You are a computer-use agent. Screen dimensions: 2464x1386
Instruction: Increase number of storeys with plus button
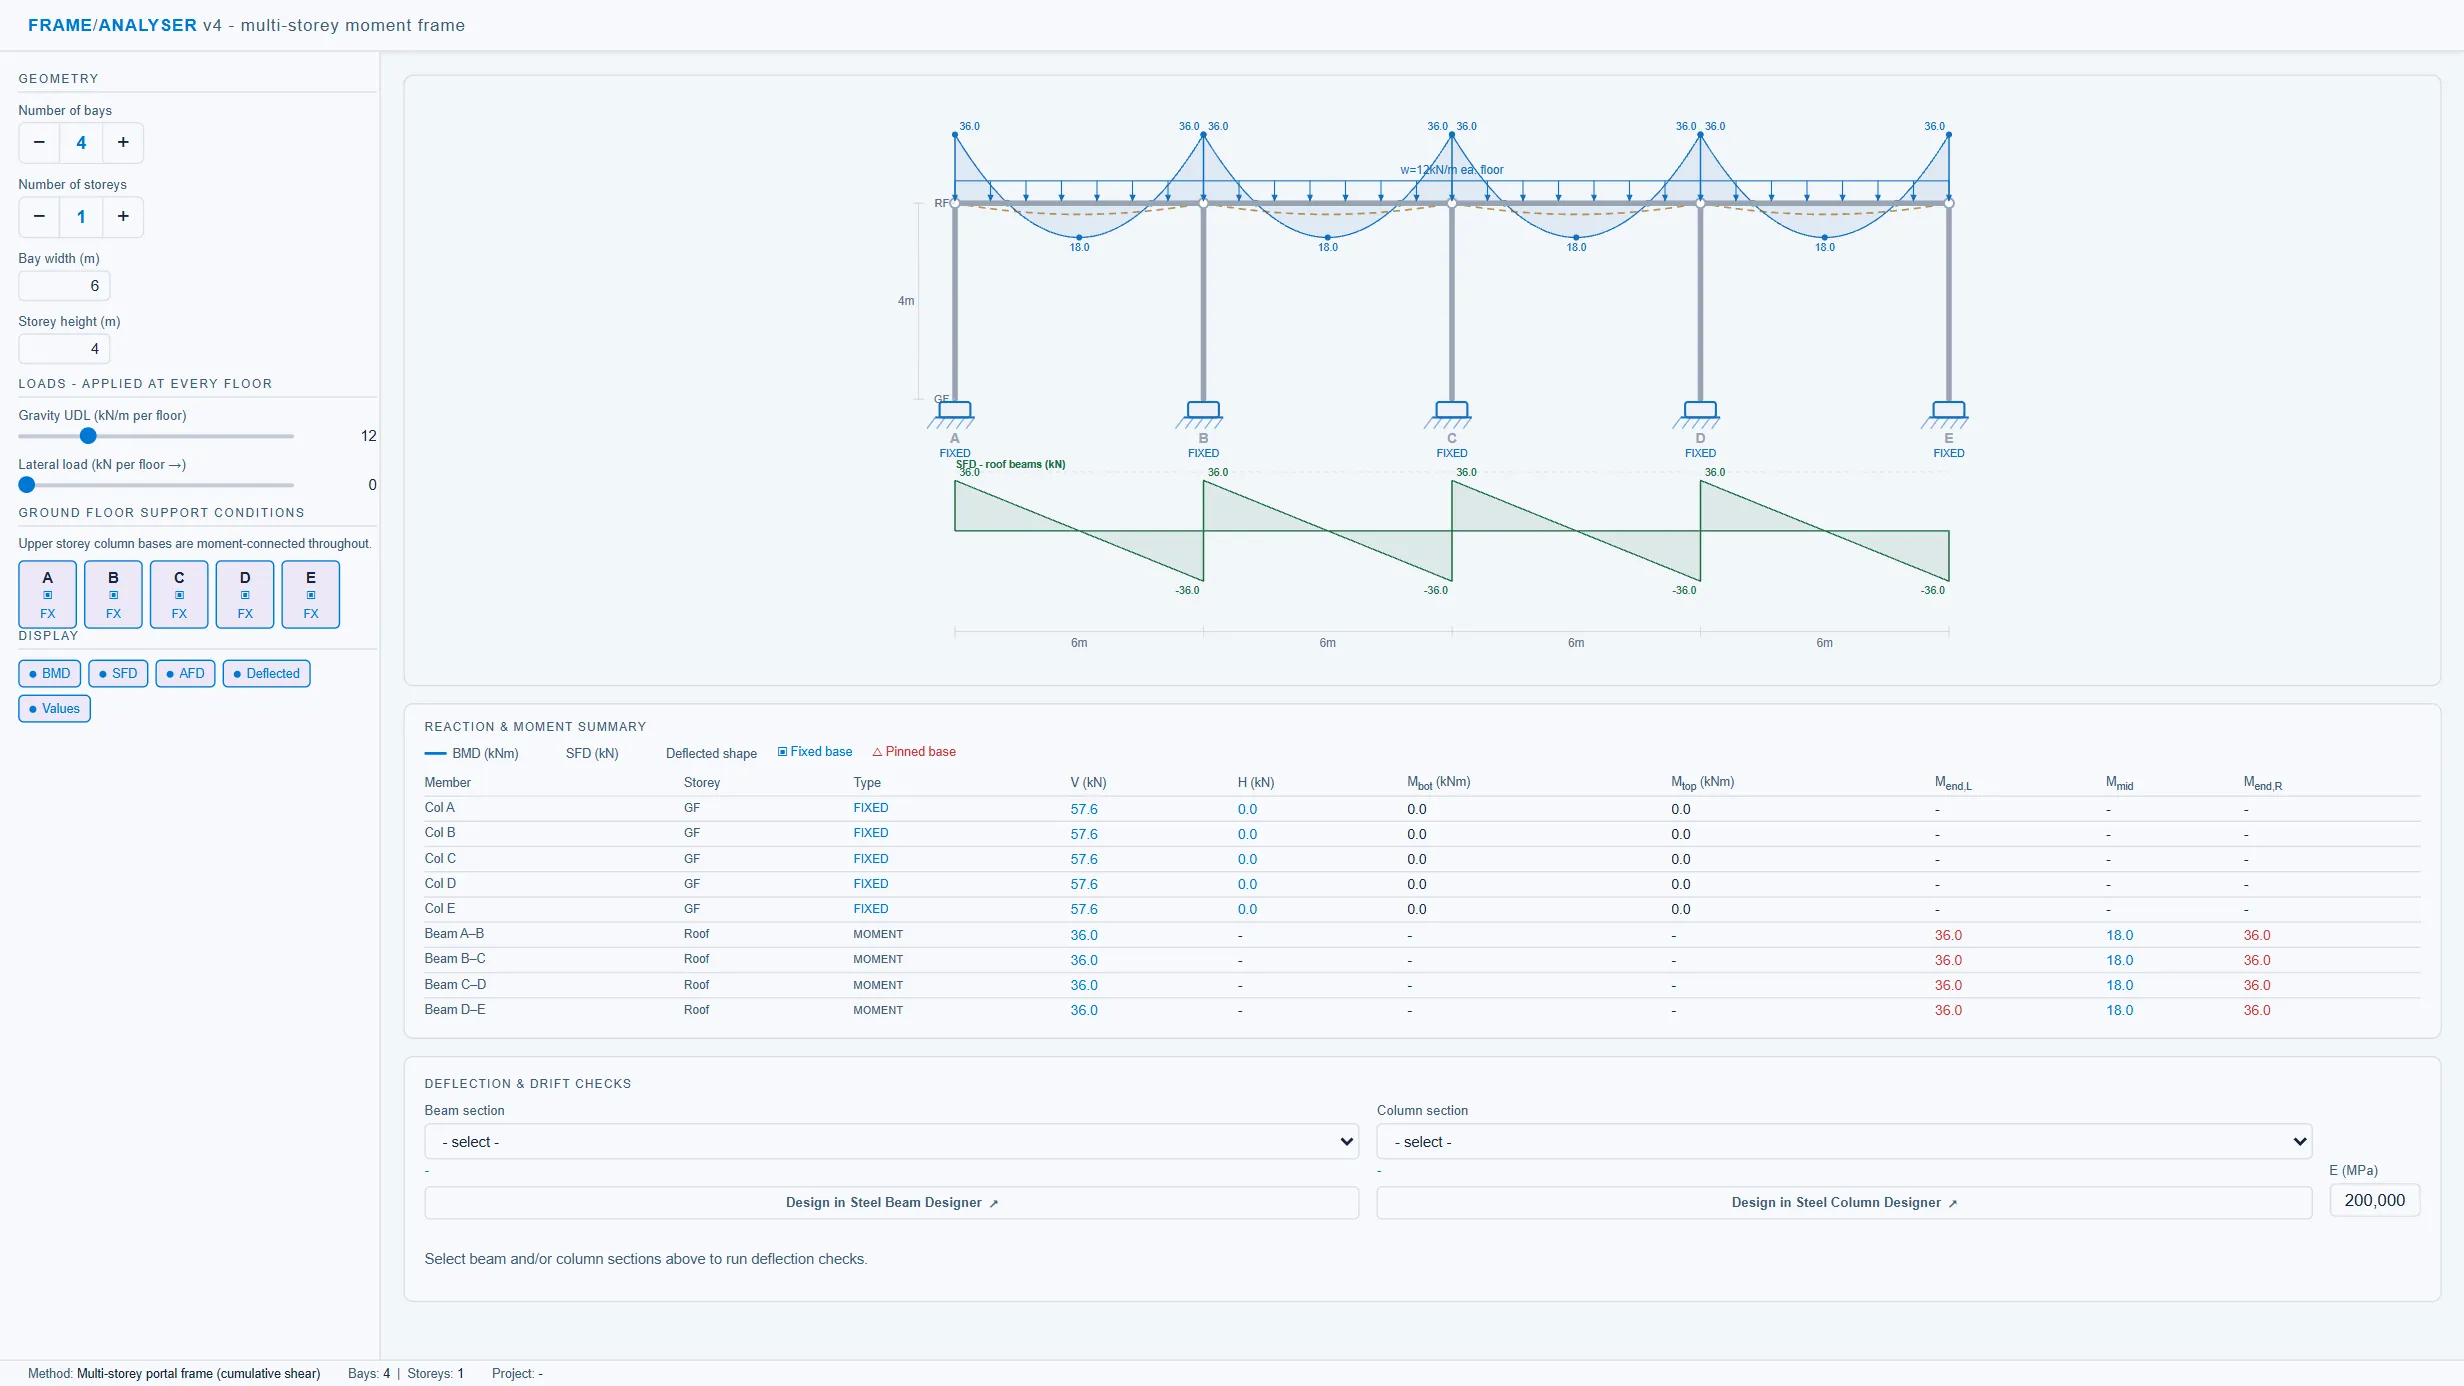tap(123, 216)
